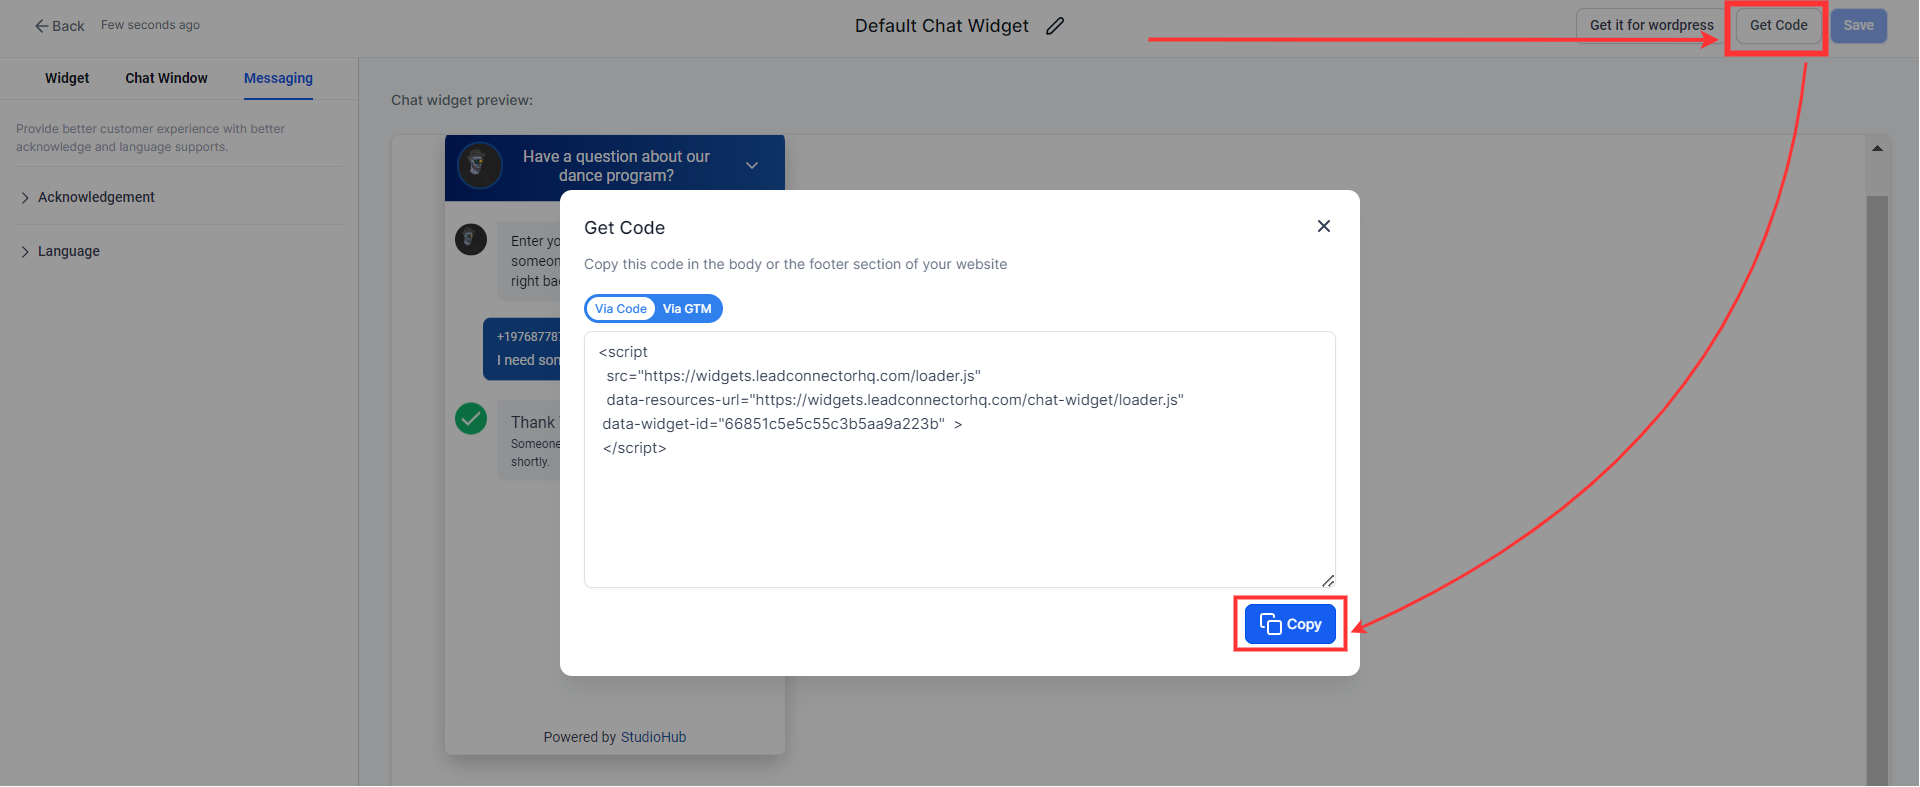Click the Save button

(1859, 25)
